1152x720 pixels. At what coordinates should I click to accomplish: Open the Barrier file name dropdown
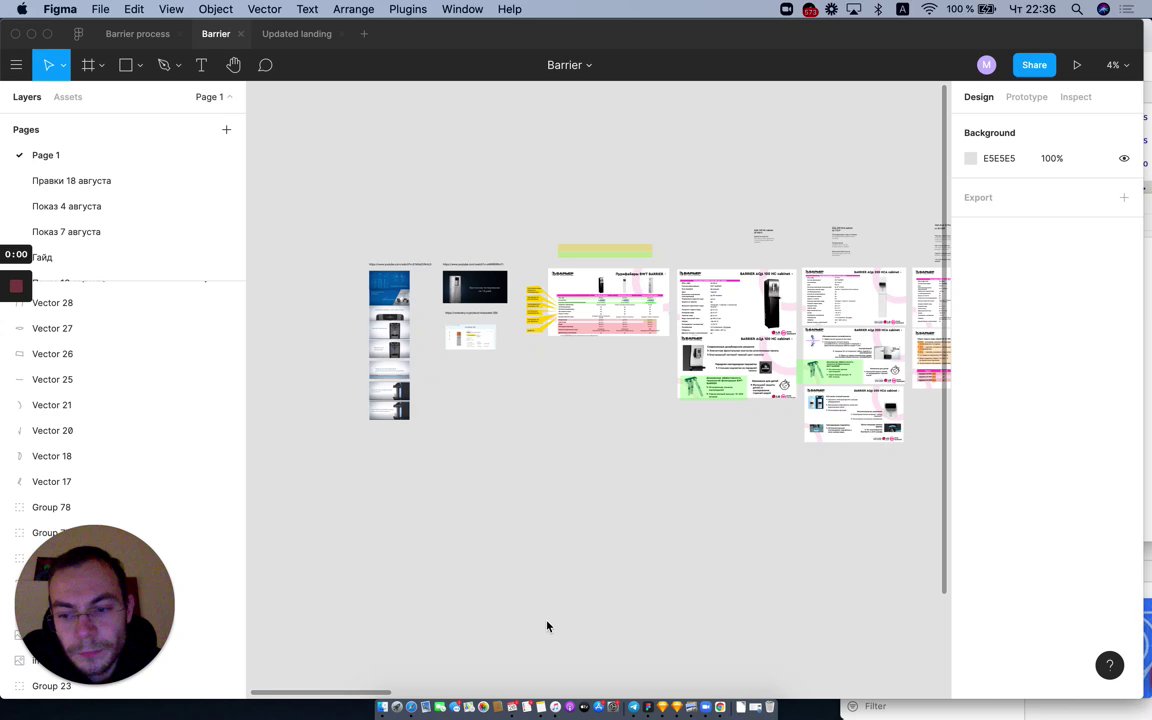click(569, 65)
